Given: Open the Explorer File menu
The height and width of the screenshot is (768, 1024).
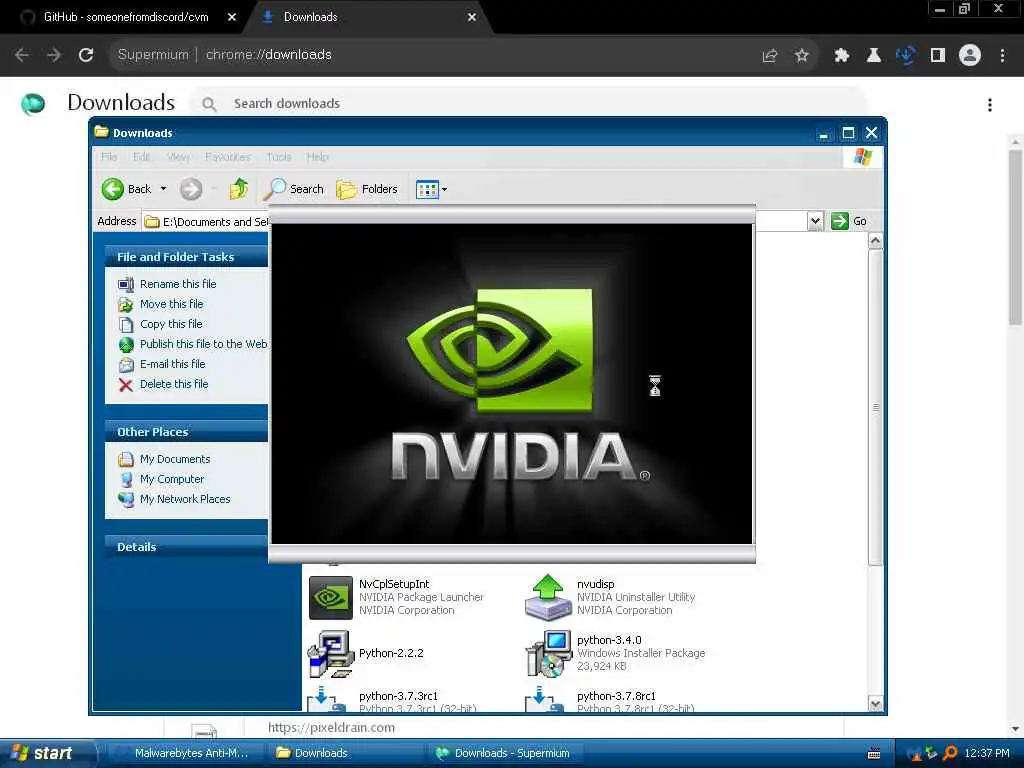Looking at the screenshot, I should pos(109,157).
